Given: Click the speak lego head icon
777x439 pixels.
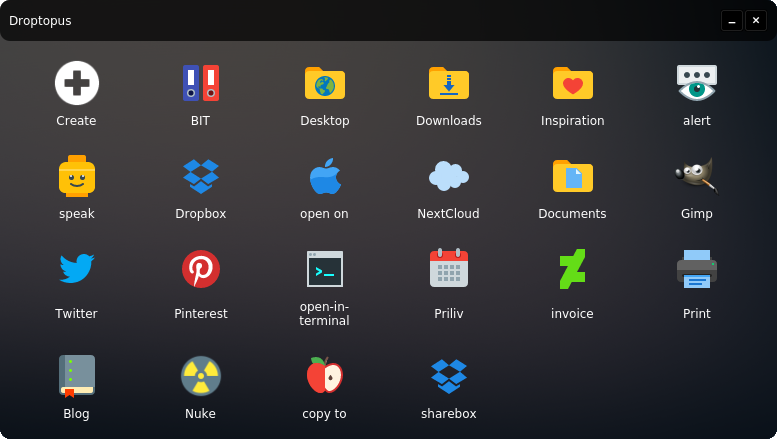Looking at the screenshot, I should click(77, 176).
